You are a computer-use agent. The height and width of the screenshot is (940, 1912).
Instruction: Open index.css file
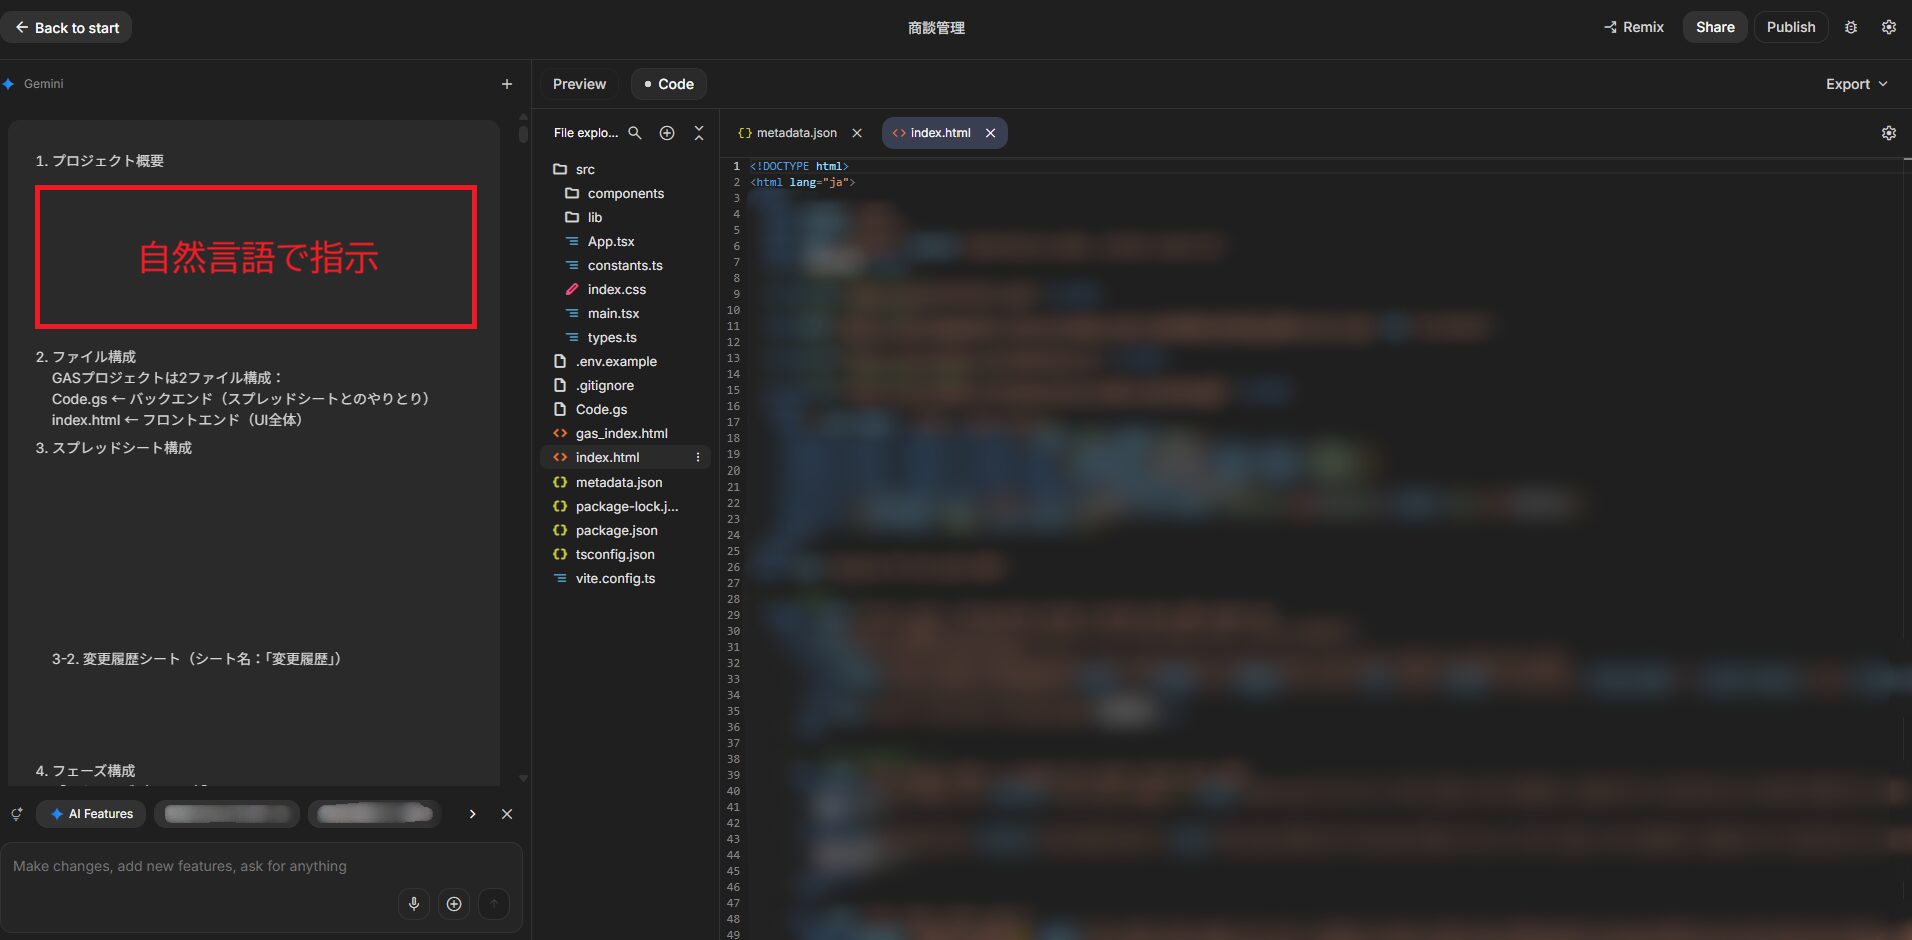[625, 289]
